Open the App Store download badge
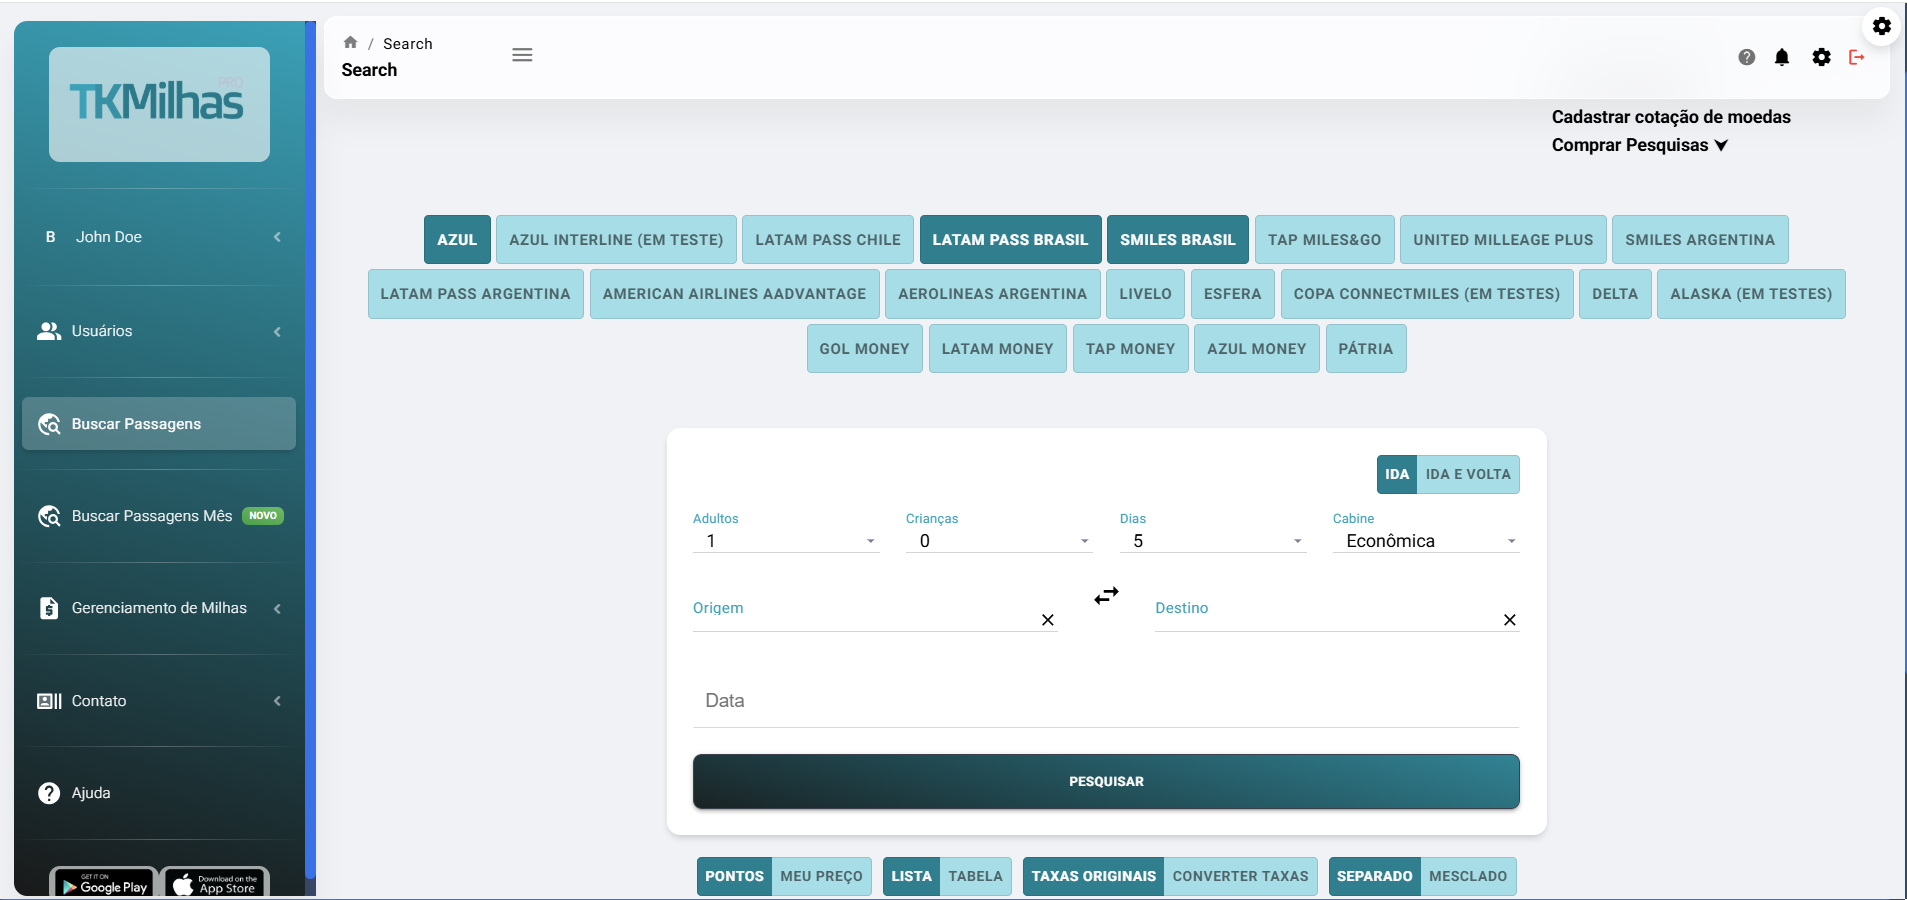 pyautogui.click(x=215, y=883)
